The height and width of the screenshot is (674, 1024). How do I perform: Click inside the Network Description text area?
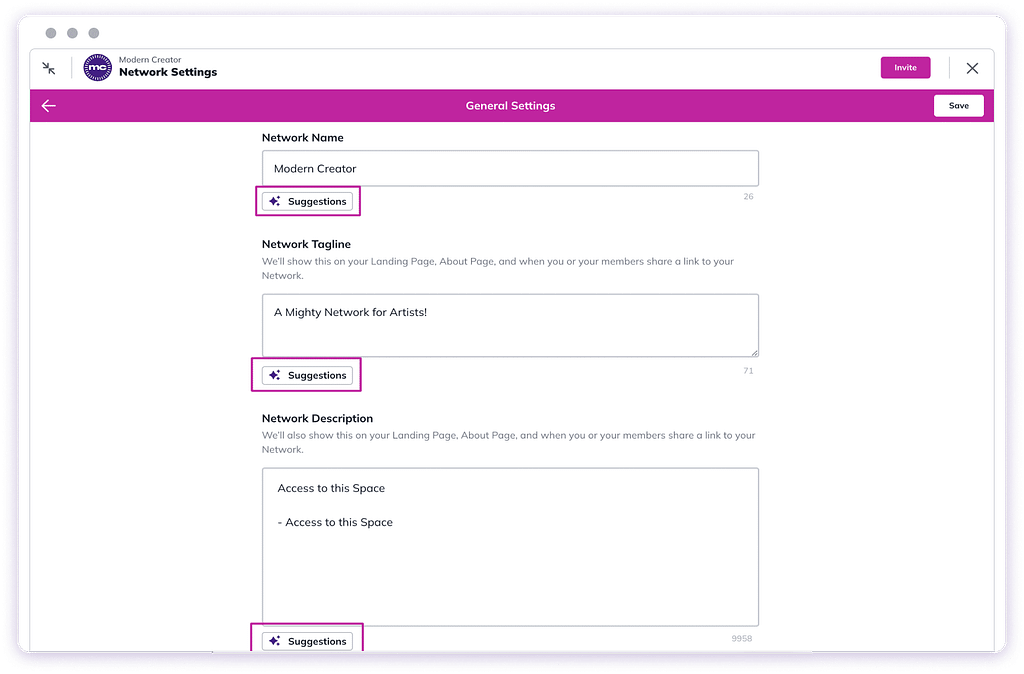click(510, 560)
